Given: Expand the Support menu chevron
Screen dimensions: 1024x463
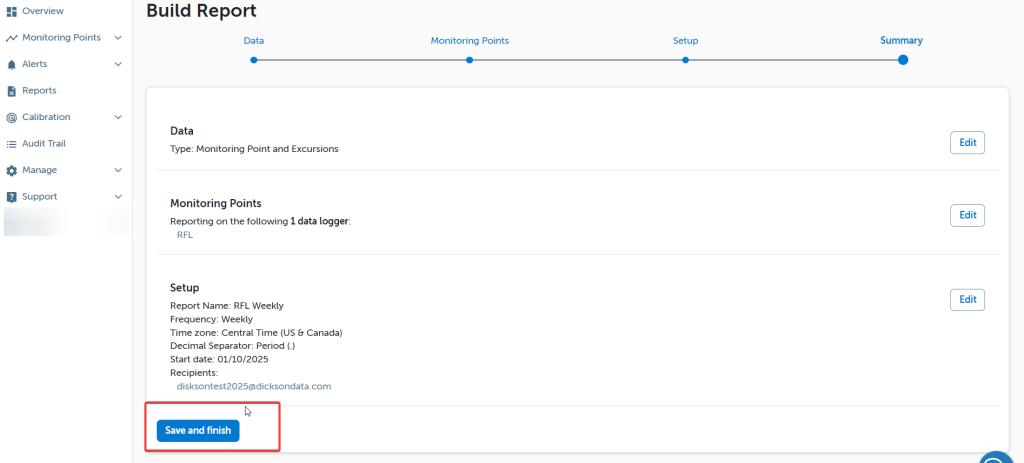Looking at the screenshot, I should click(118, 197).
